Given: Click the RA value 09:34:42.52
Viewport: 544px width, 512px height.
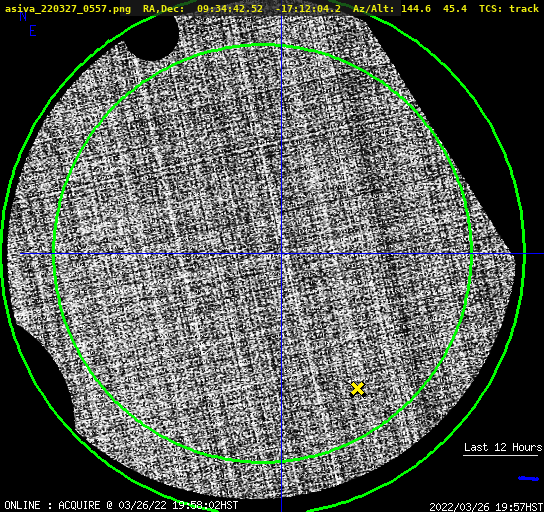Looking at the screenshot, I should tap(230, 8).
